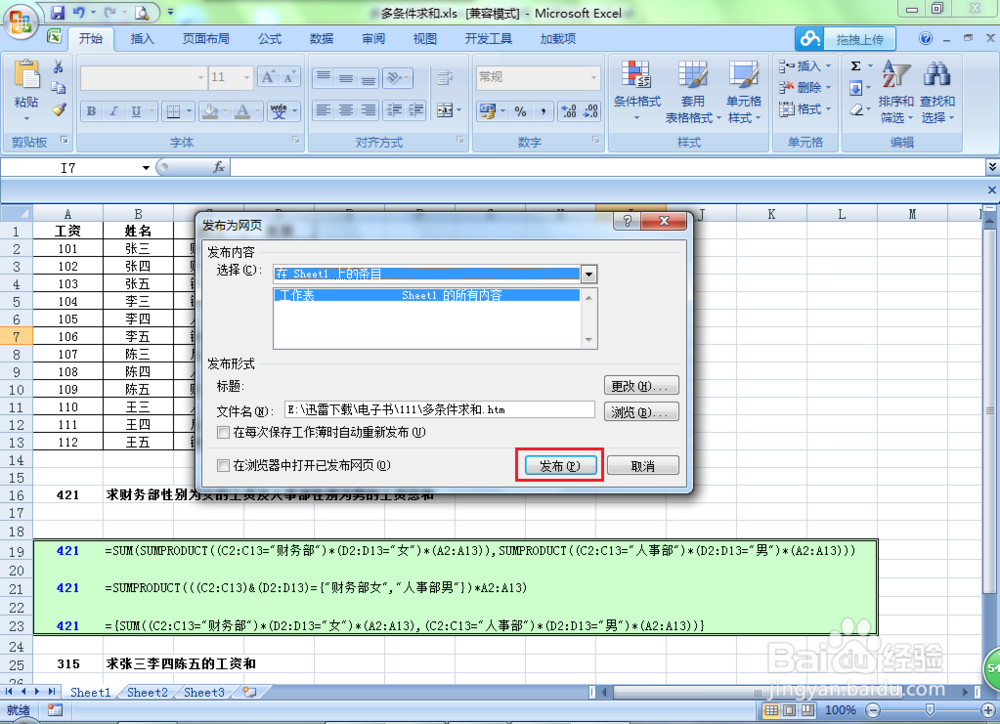Viewport: 1000px width, 724px height.
Task: Switch to the 插入 ribbon tab
Action: click(140, 38)
